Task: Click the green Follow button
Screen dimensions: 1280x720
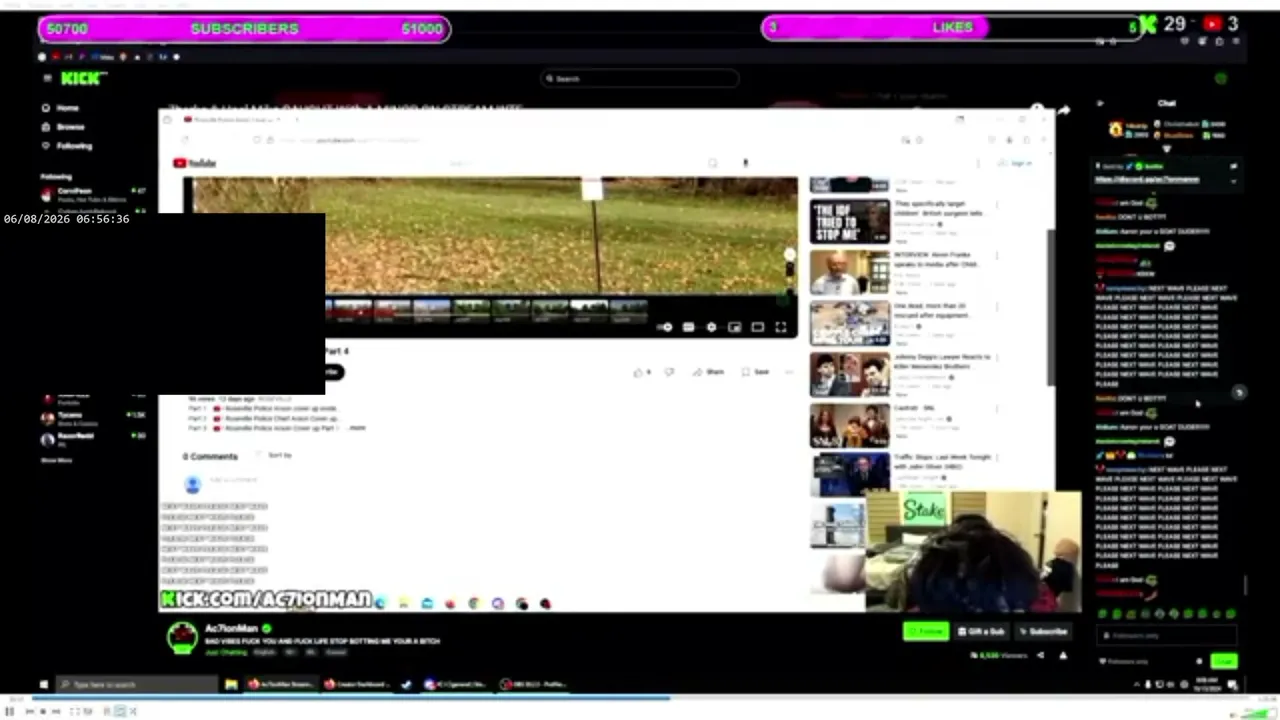Action: (926, 631)
